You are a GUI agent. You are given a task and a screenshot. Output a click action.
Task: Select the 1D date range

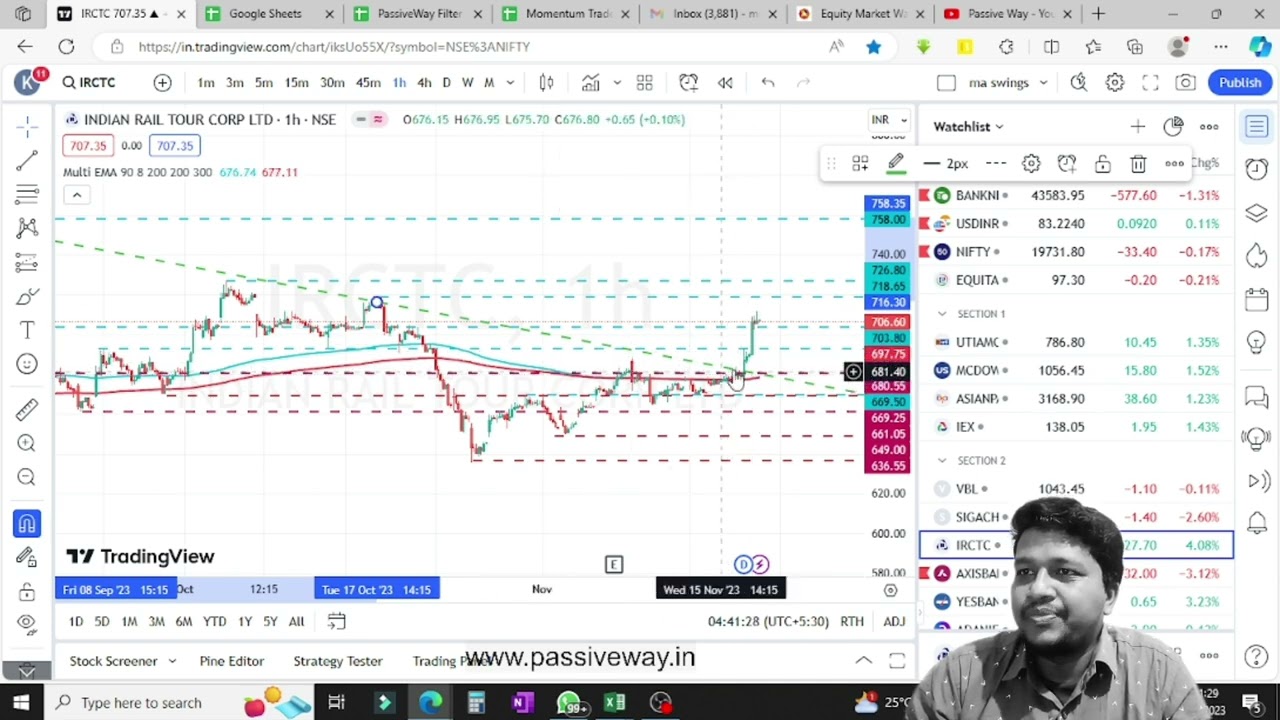(75, 622)
